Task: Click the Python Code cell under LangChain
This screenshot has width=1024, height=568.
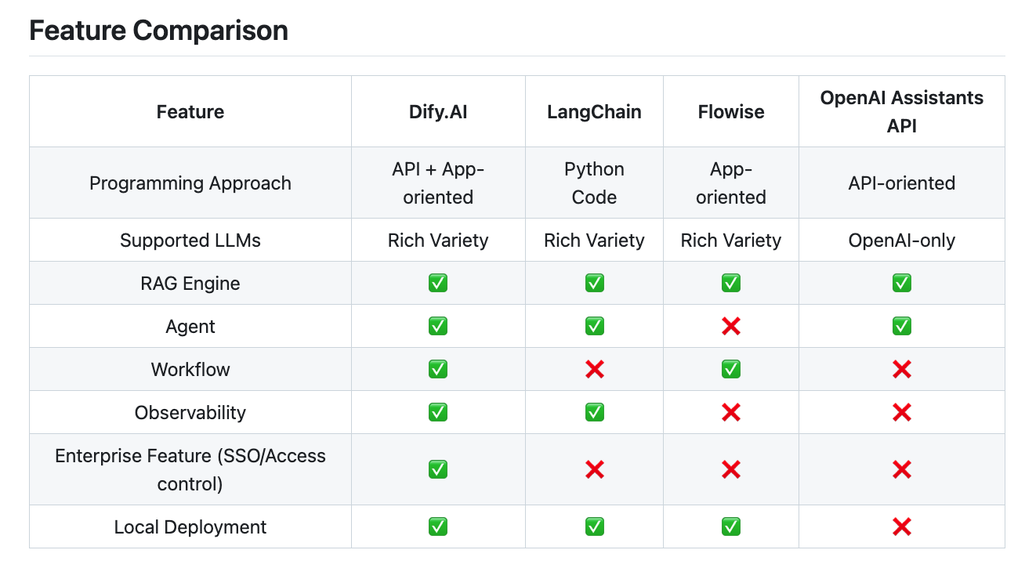Action: click(594, 183)
